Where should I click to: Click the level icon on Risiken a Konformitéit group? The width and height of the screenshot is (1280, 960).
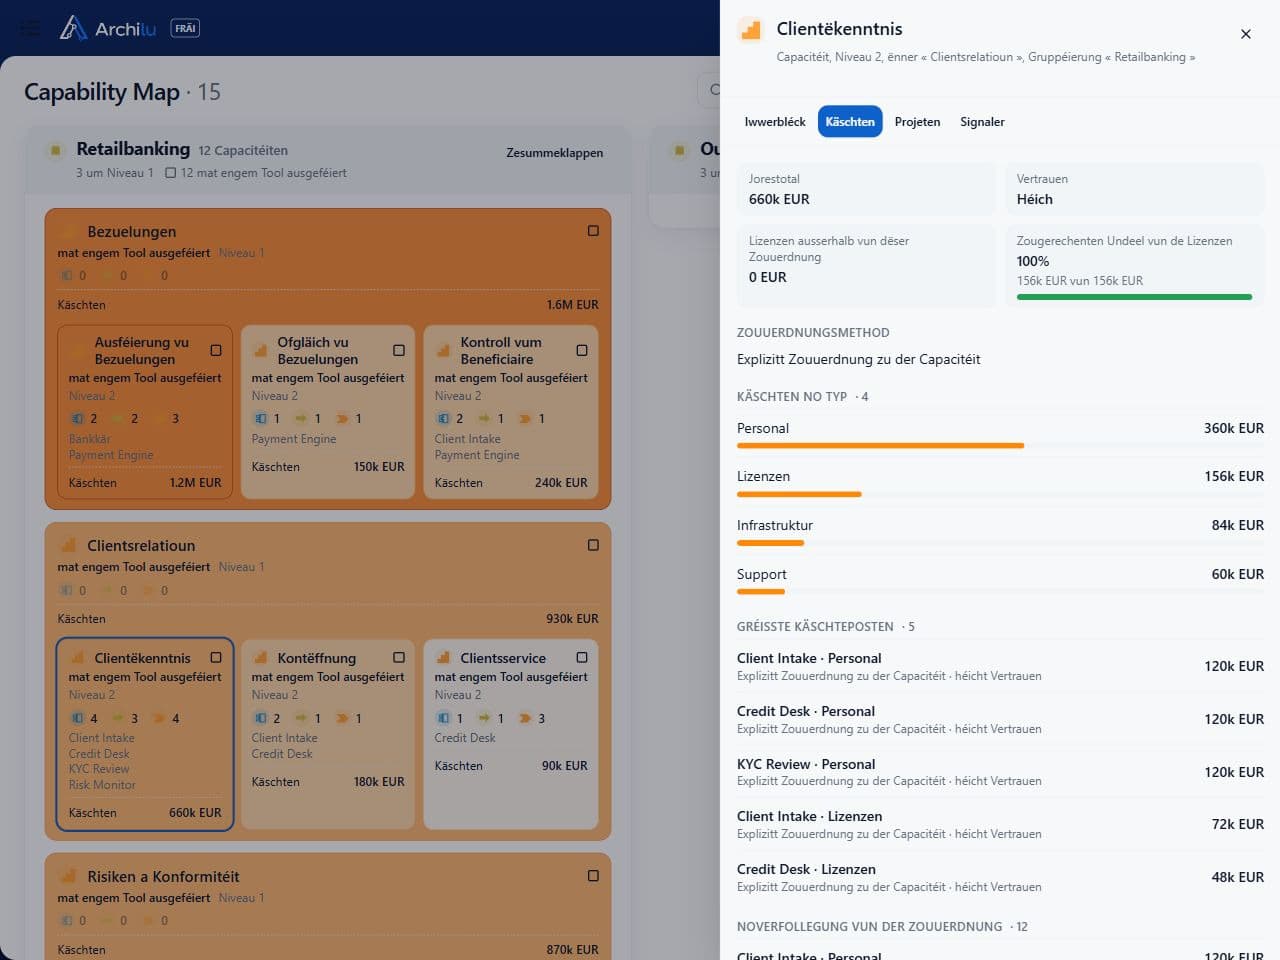[x=68, y=877]
